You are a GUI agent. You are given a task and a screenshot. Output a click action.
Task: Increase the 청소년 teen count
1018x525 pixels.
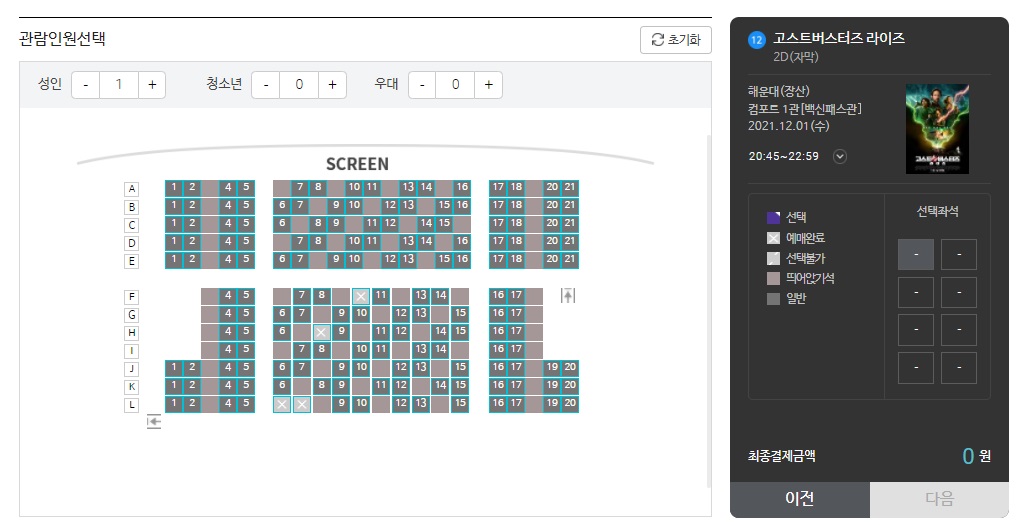click(332, 85)
